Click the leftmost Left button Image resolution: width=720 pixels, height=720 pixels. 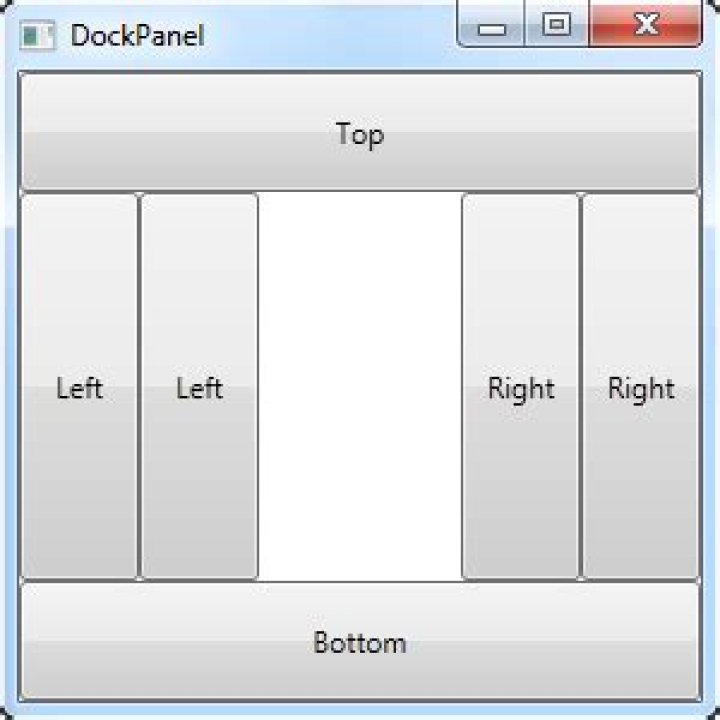(x=79, y=387)
